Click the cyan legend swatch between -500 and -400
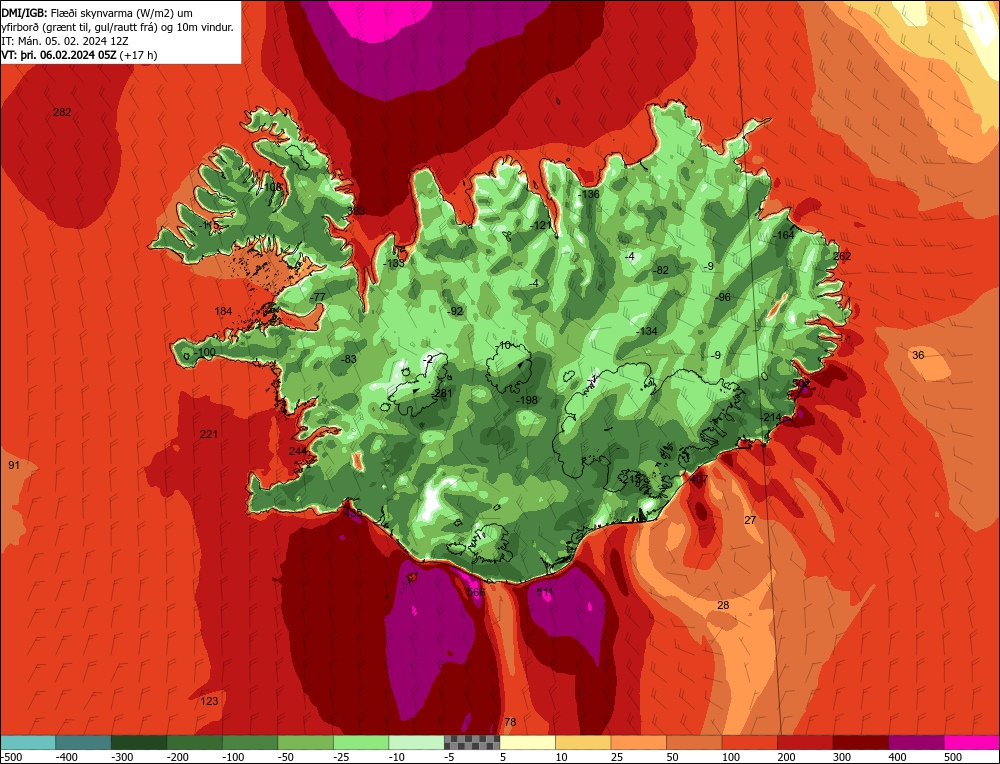The image size is (1000, 764). (28, 742)
